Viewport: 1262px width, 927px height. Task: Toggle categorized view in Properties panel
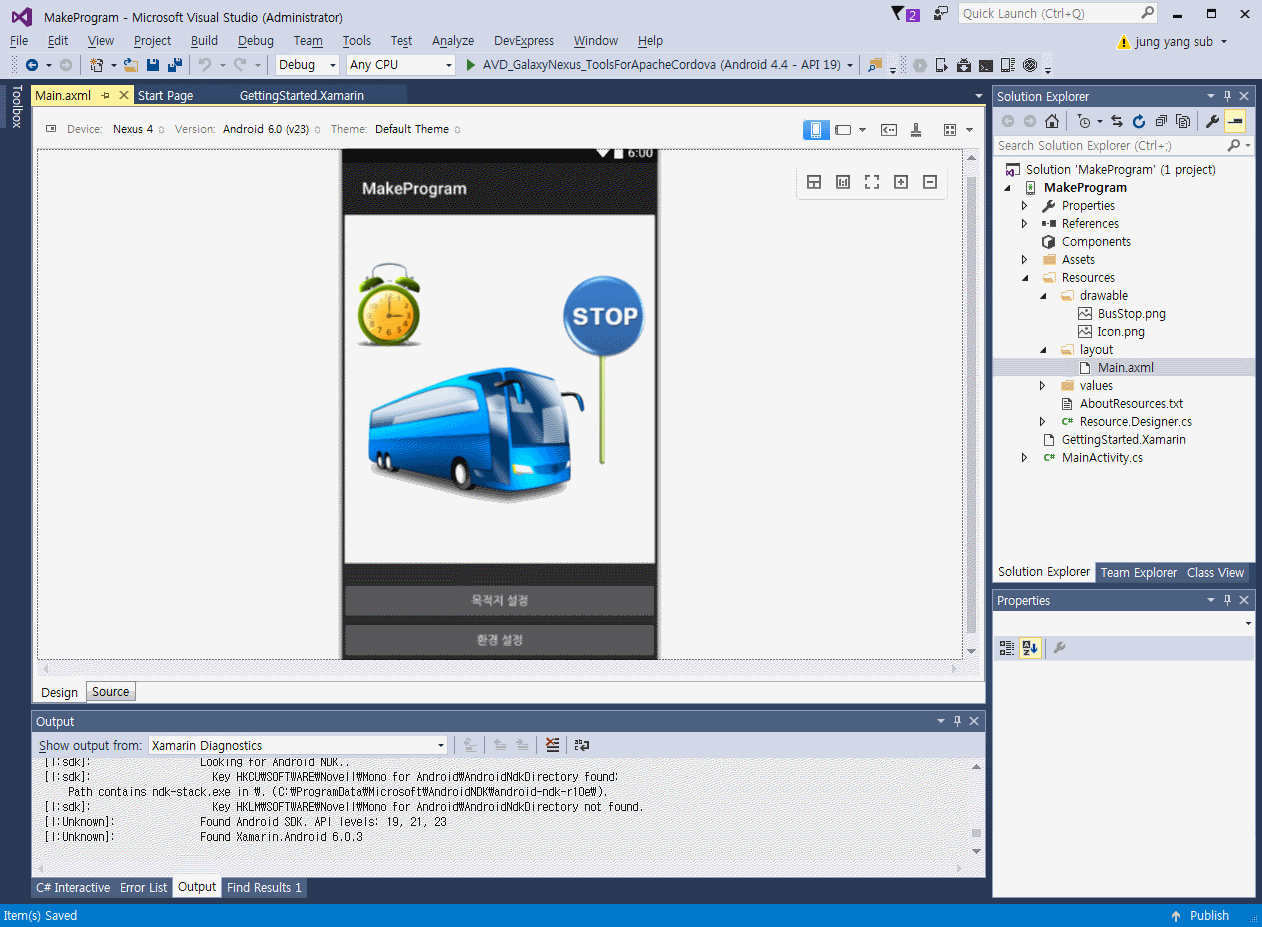pyautogui.click(x=1007, y=648)
